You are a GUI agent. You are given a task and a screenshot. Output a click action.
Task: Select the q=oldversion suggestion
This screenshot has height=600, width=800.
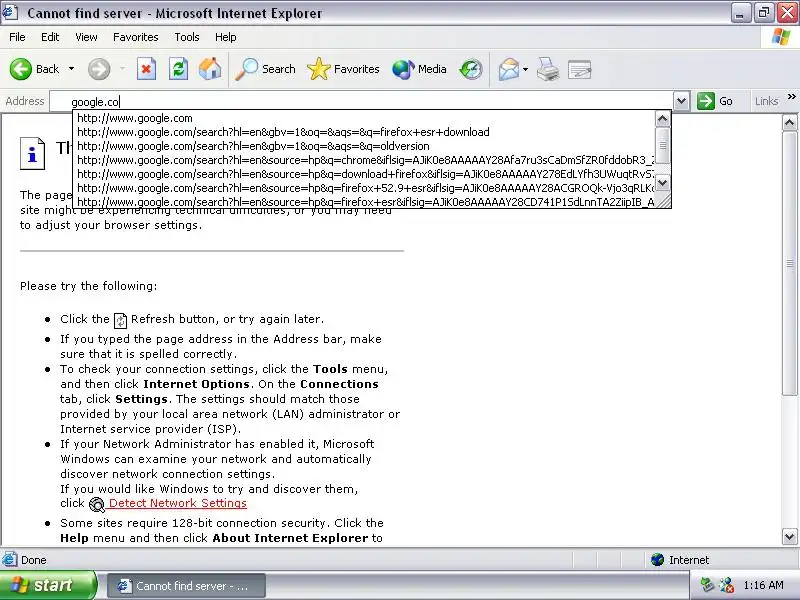(364, 146)
